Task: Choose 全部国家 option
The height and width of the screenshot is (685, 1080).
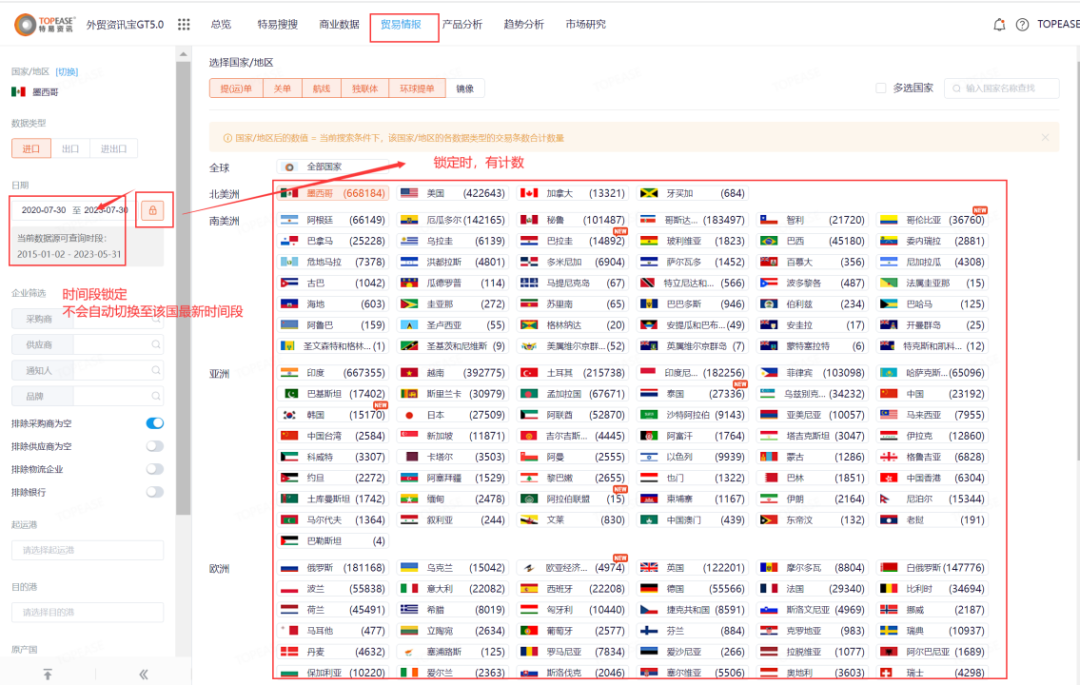Action: 332,167
